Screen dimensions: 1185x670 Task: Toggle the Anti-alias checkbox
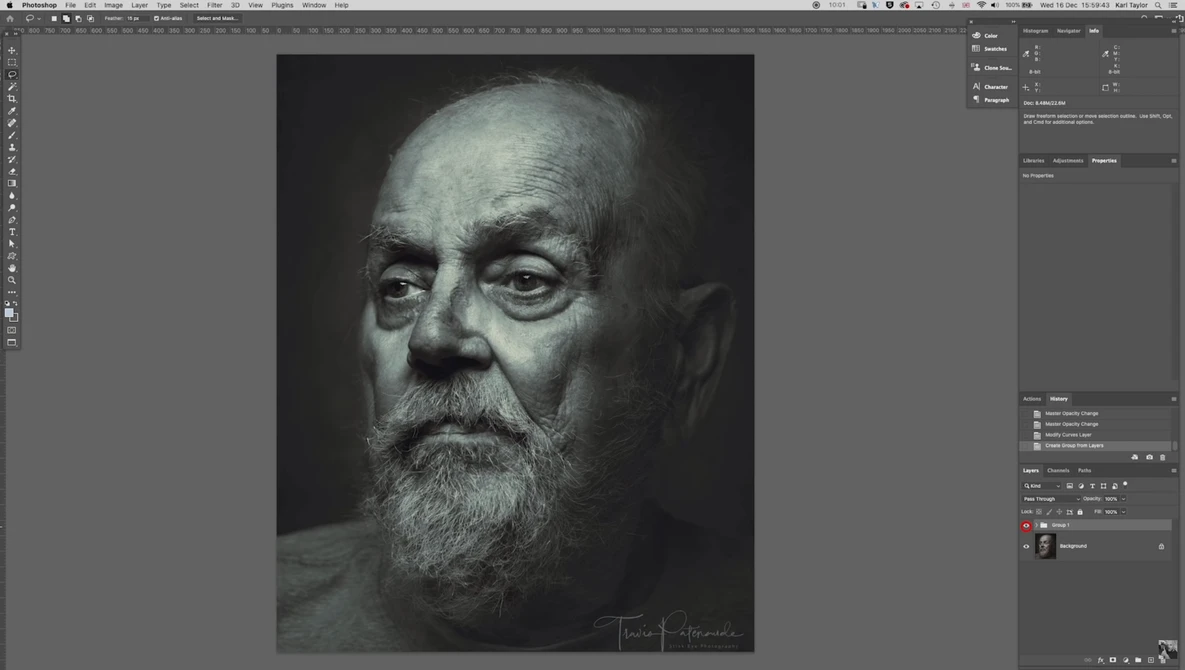pos(156,18)
